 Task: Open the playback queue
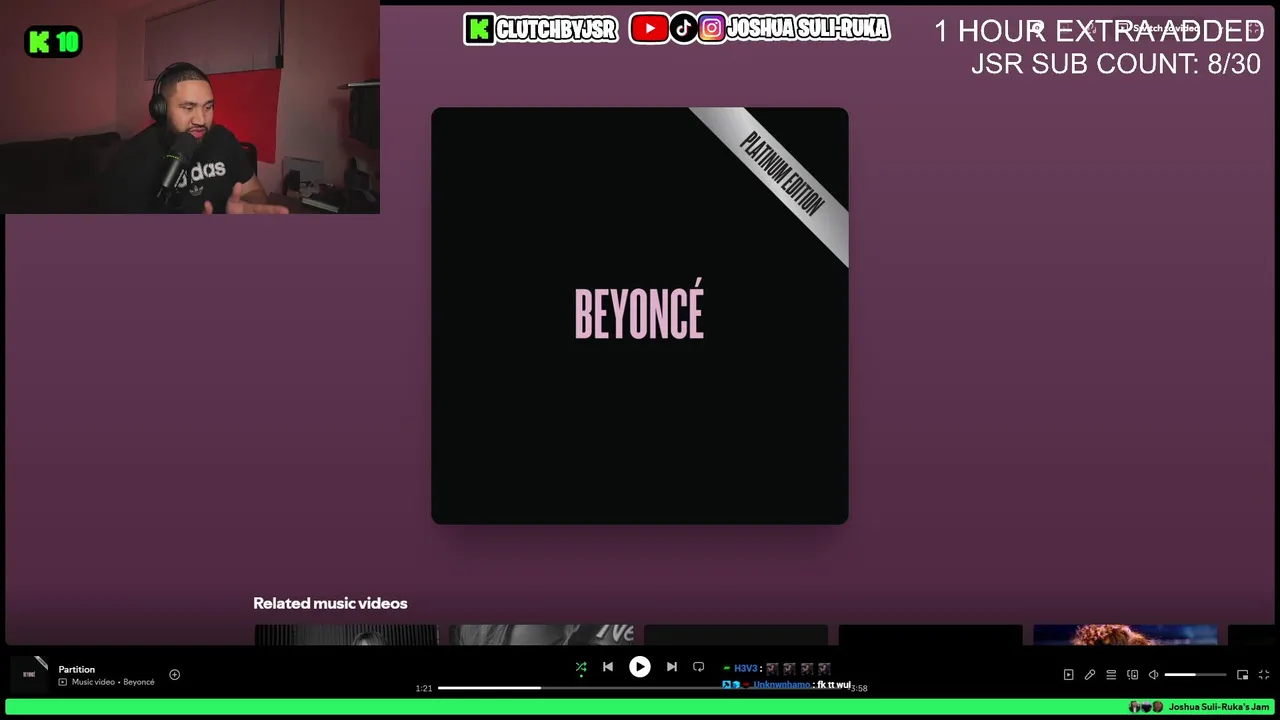click(x=1111, y=675)
